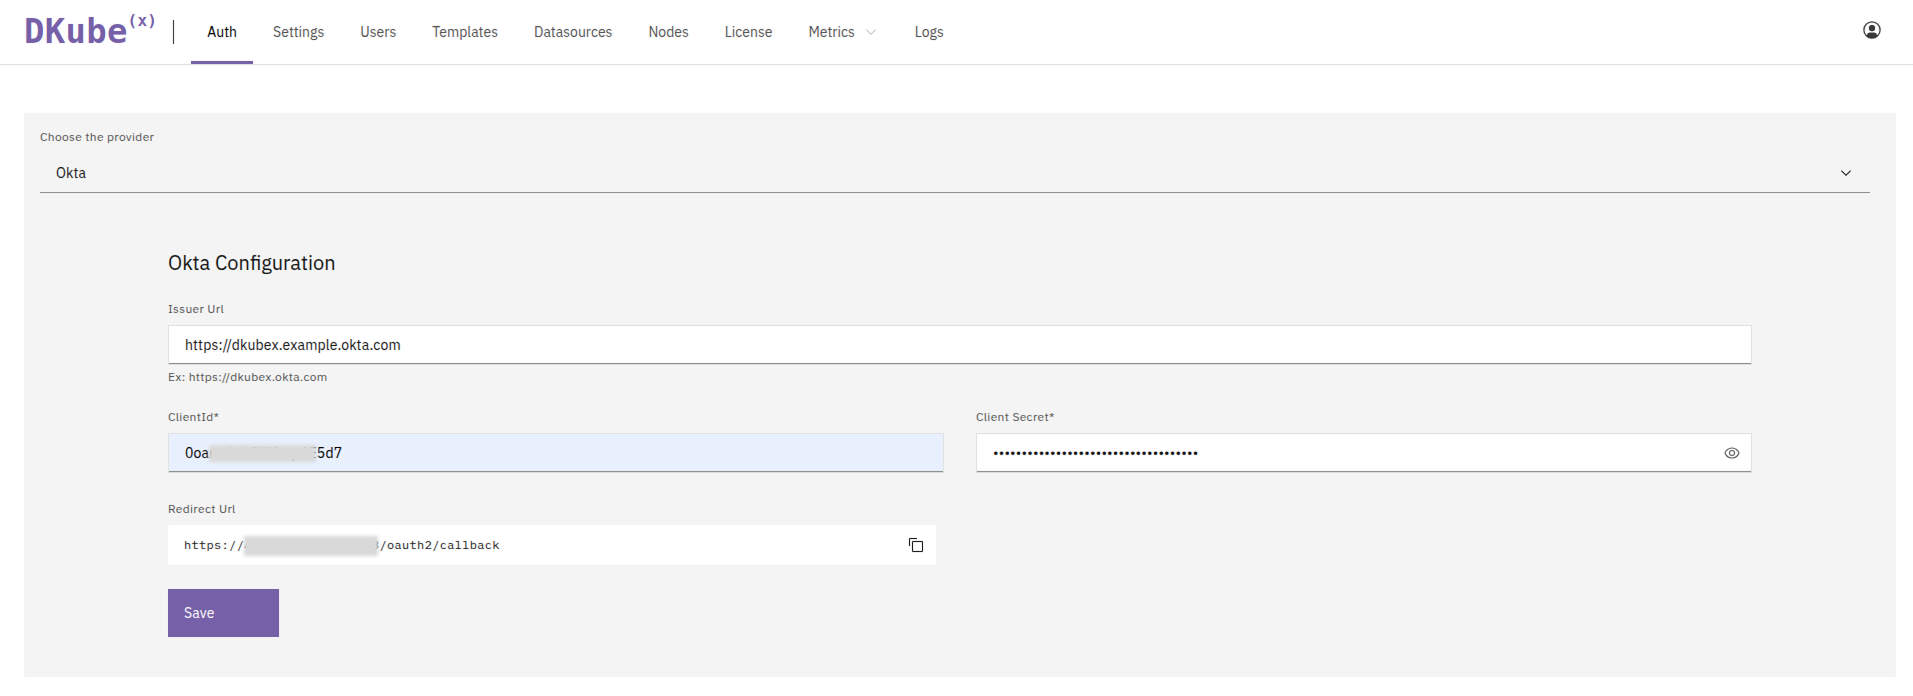This screenshot has height=696, width=1913.
Task: Copy the Redirect Url to clipboard
Action: (x=915, y=545)
